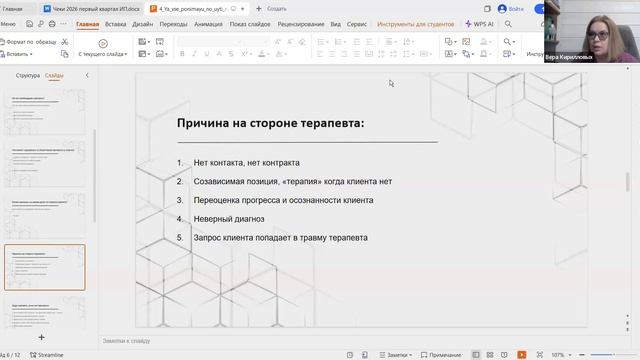
Task: Add a new slide with plus button
Action: 41,337
